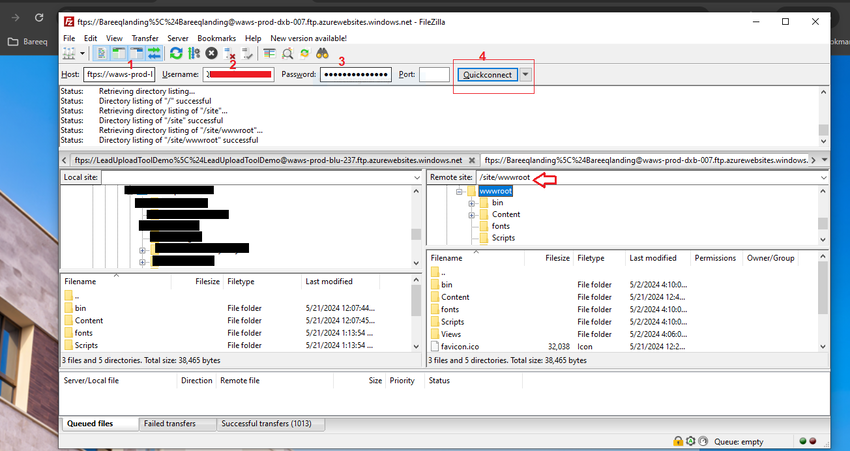The width and height of the screenshot is (850, 451).
Task: Click the lock encryption icon in status bar
Action: tap(677, 441)
